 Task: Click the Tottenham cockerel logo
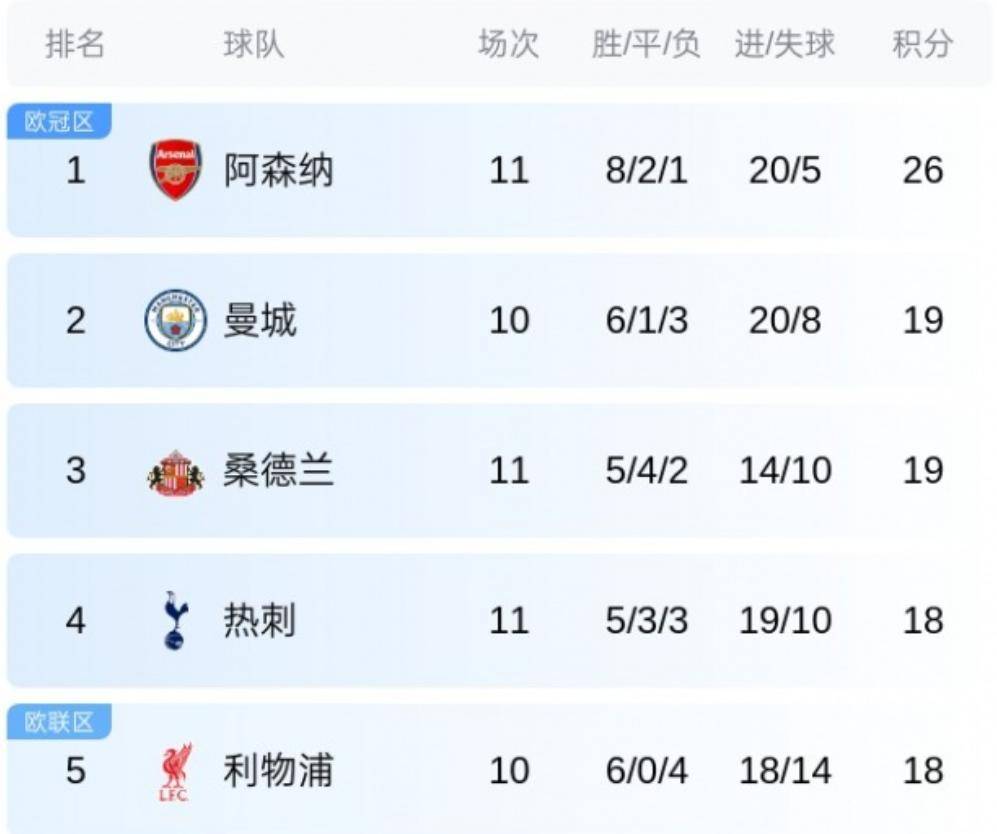pyautogui.click(x=176, y=620)
